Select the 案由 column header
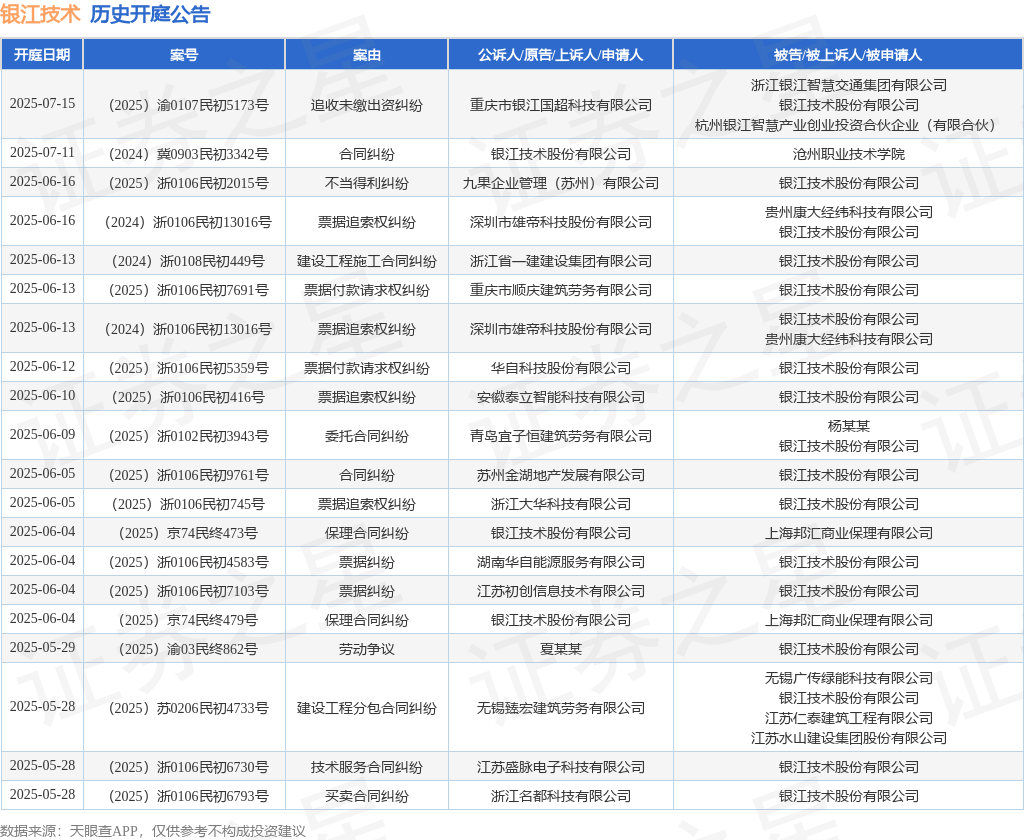This screenshot has width=1024, height=840. coord(366,55)
